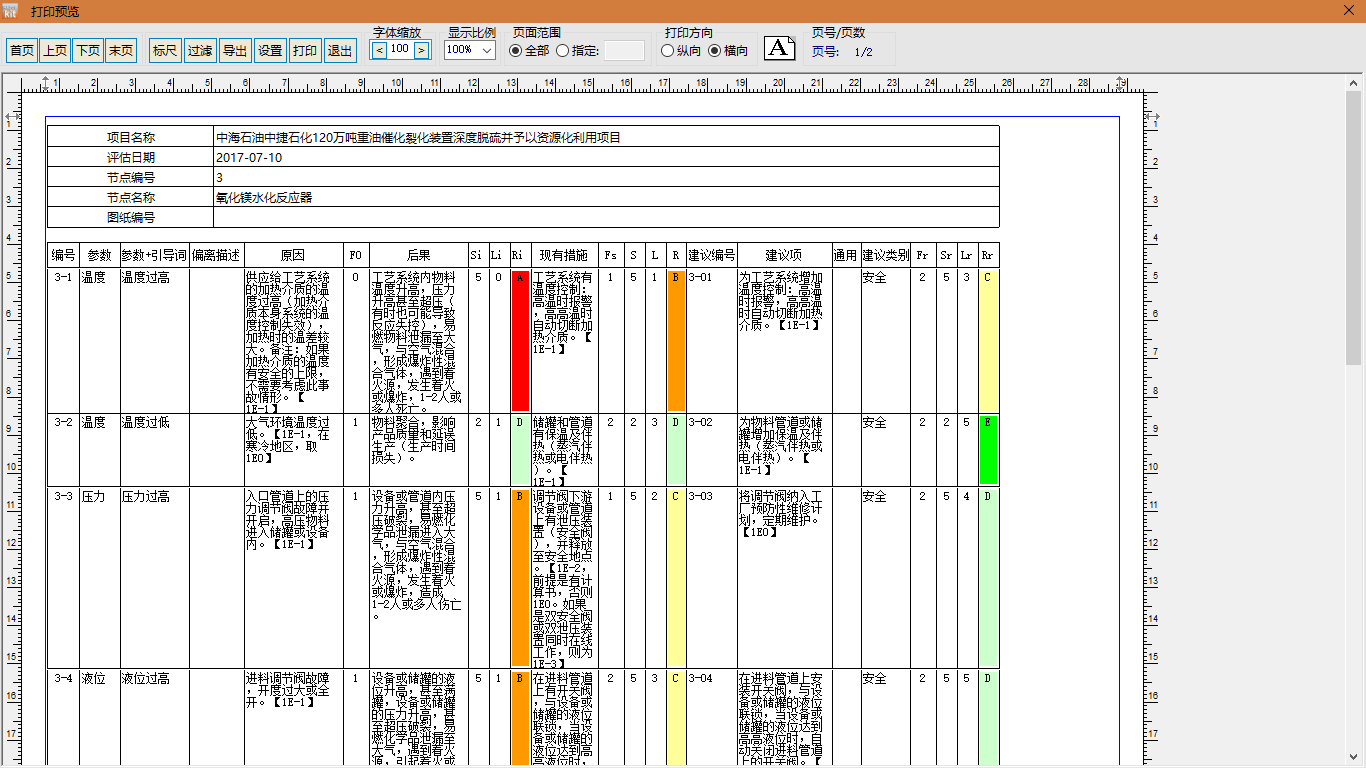1366x768 pixels.
Task: Click the bright green E cell in row 3-2
Action: pos(988,449)
